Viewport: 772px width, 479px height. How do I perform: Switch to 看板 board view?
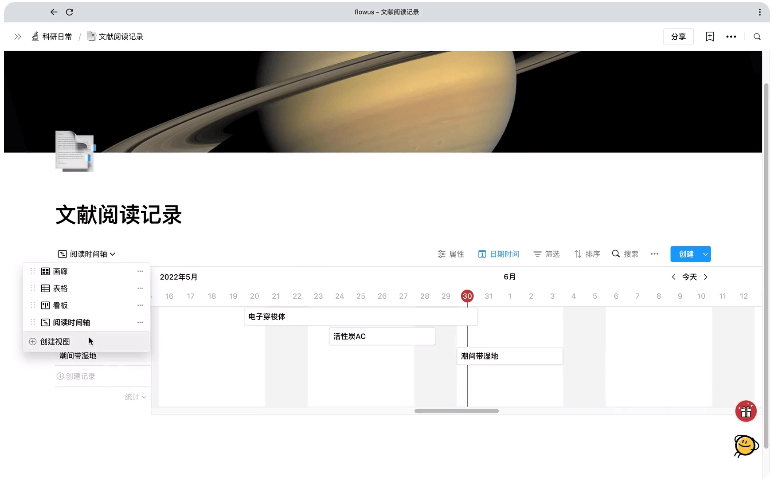pyautogui.click(x=60, y=305)
